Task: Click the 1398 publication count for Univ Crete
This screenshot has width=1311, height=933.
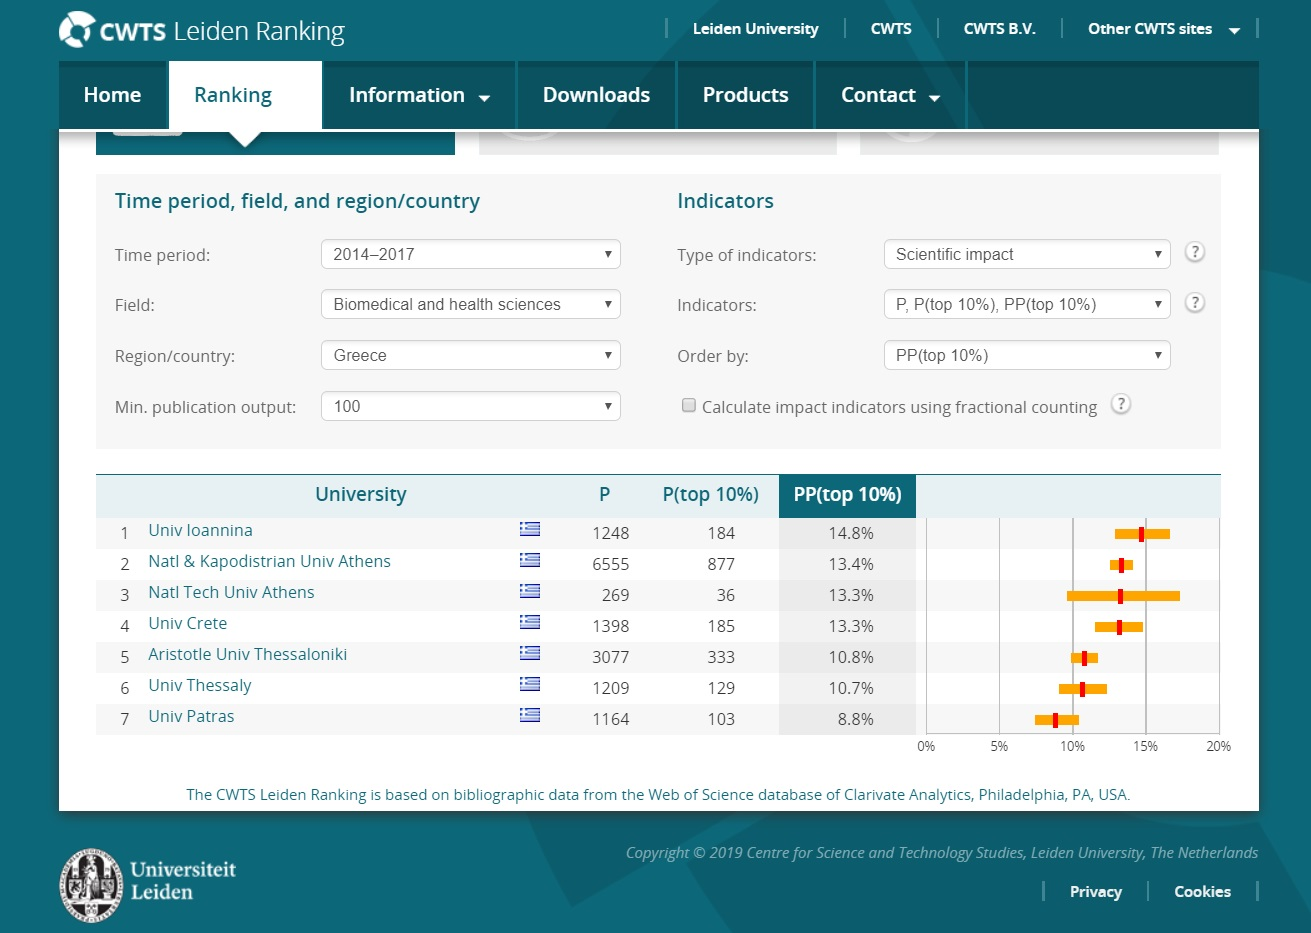Action: 610,626
